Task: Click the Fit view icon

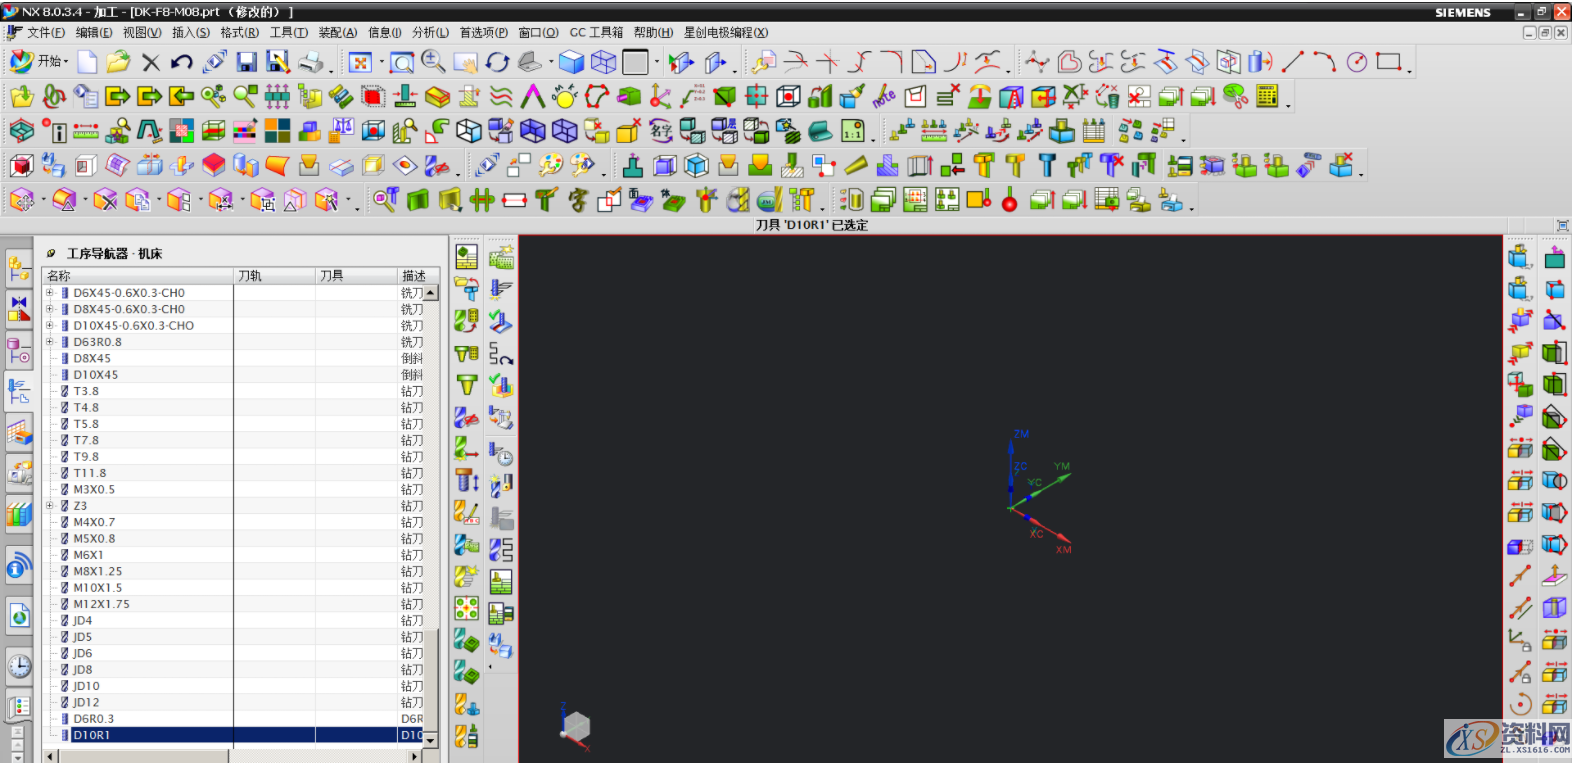Action: click(x=360, y=62)
